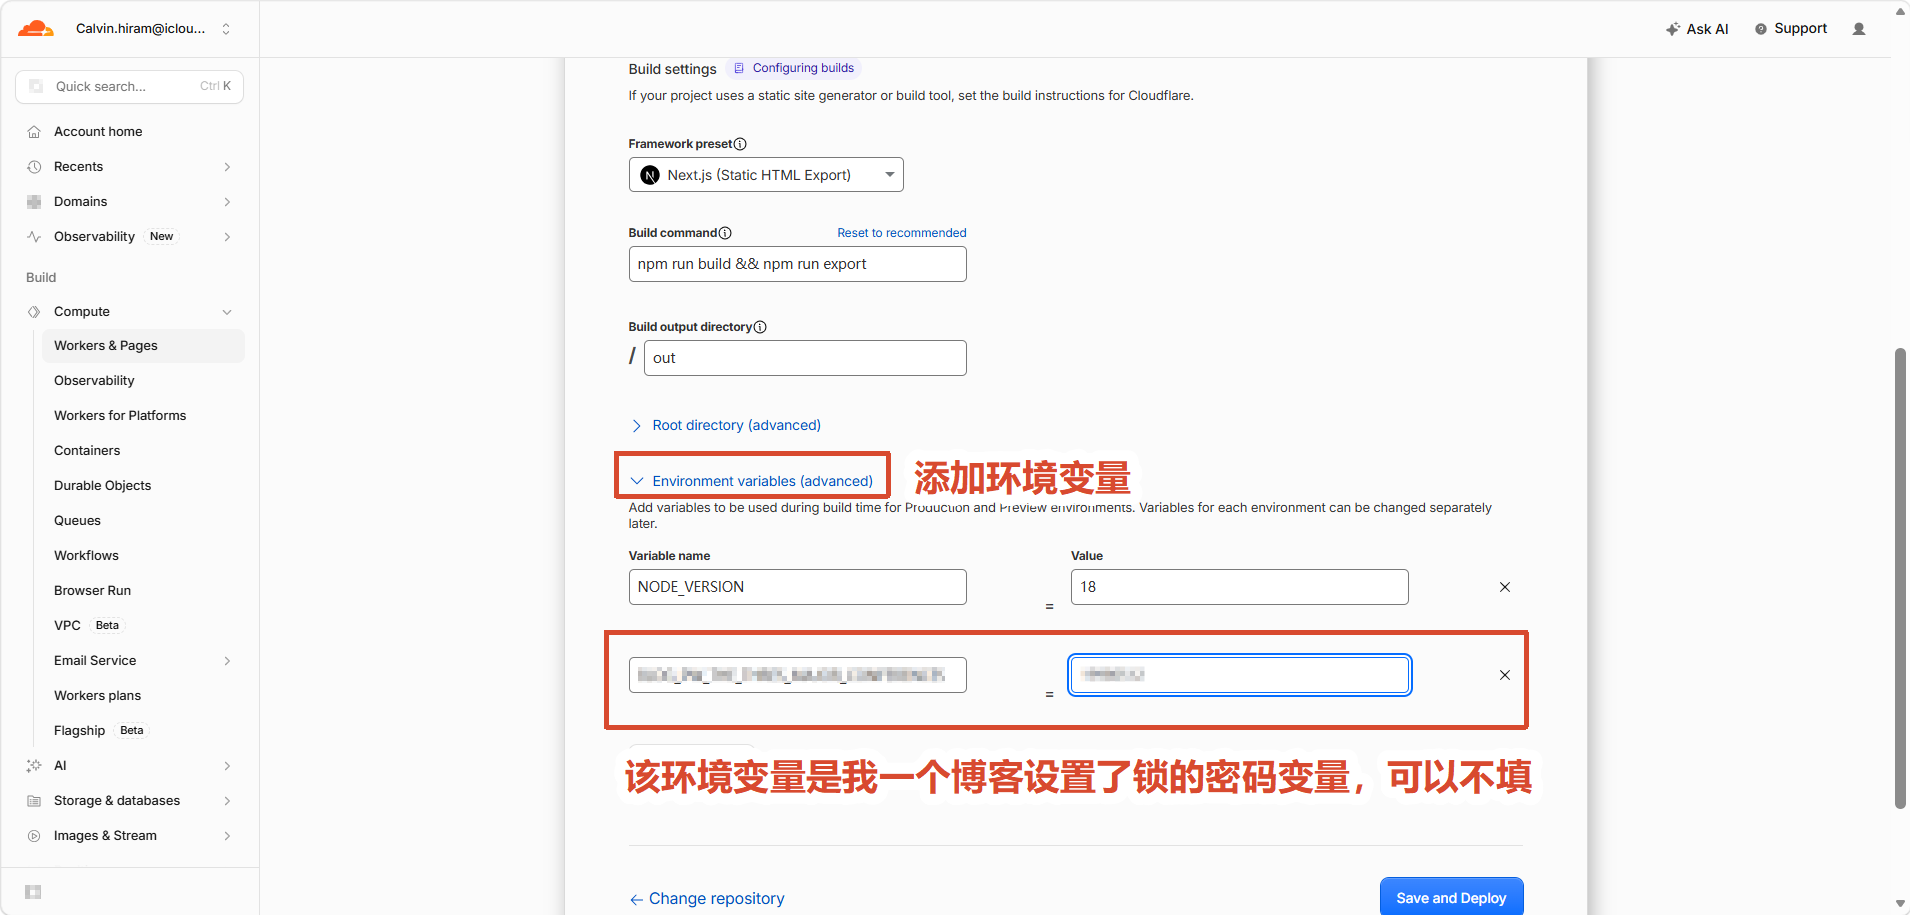Open Workflows in sidebar
This screenshot has height=915, width=1910.
click(86, 556)
